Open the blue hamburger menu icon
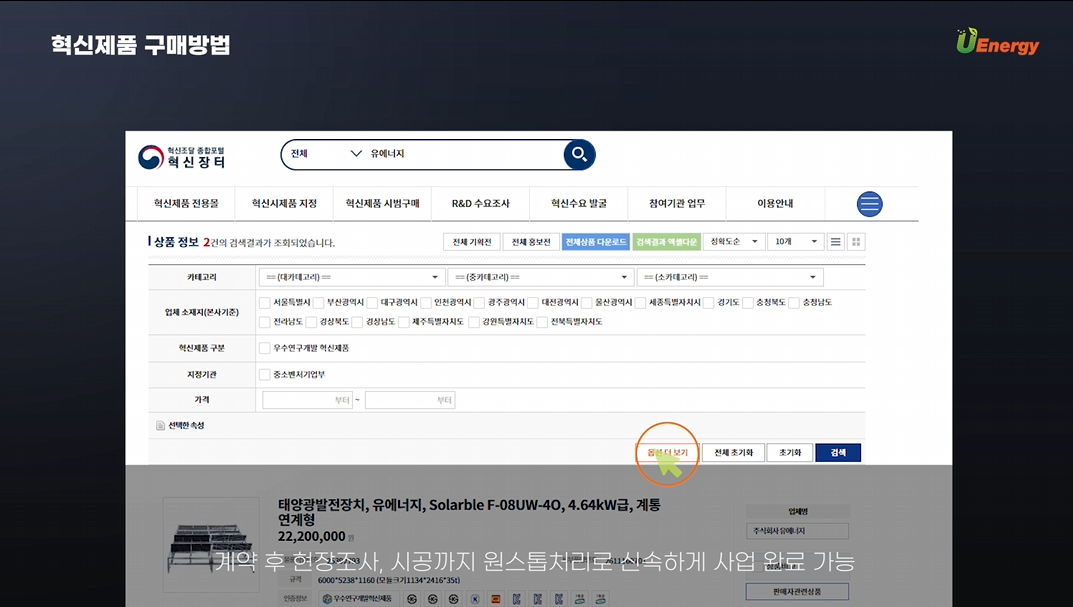Viewport: 1073px width, 607px height. point(869,204)
